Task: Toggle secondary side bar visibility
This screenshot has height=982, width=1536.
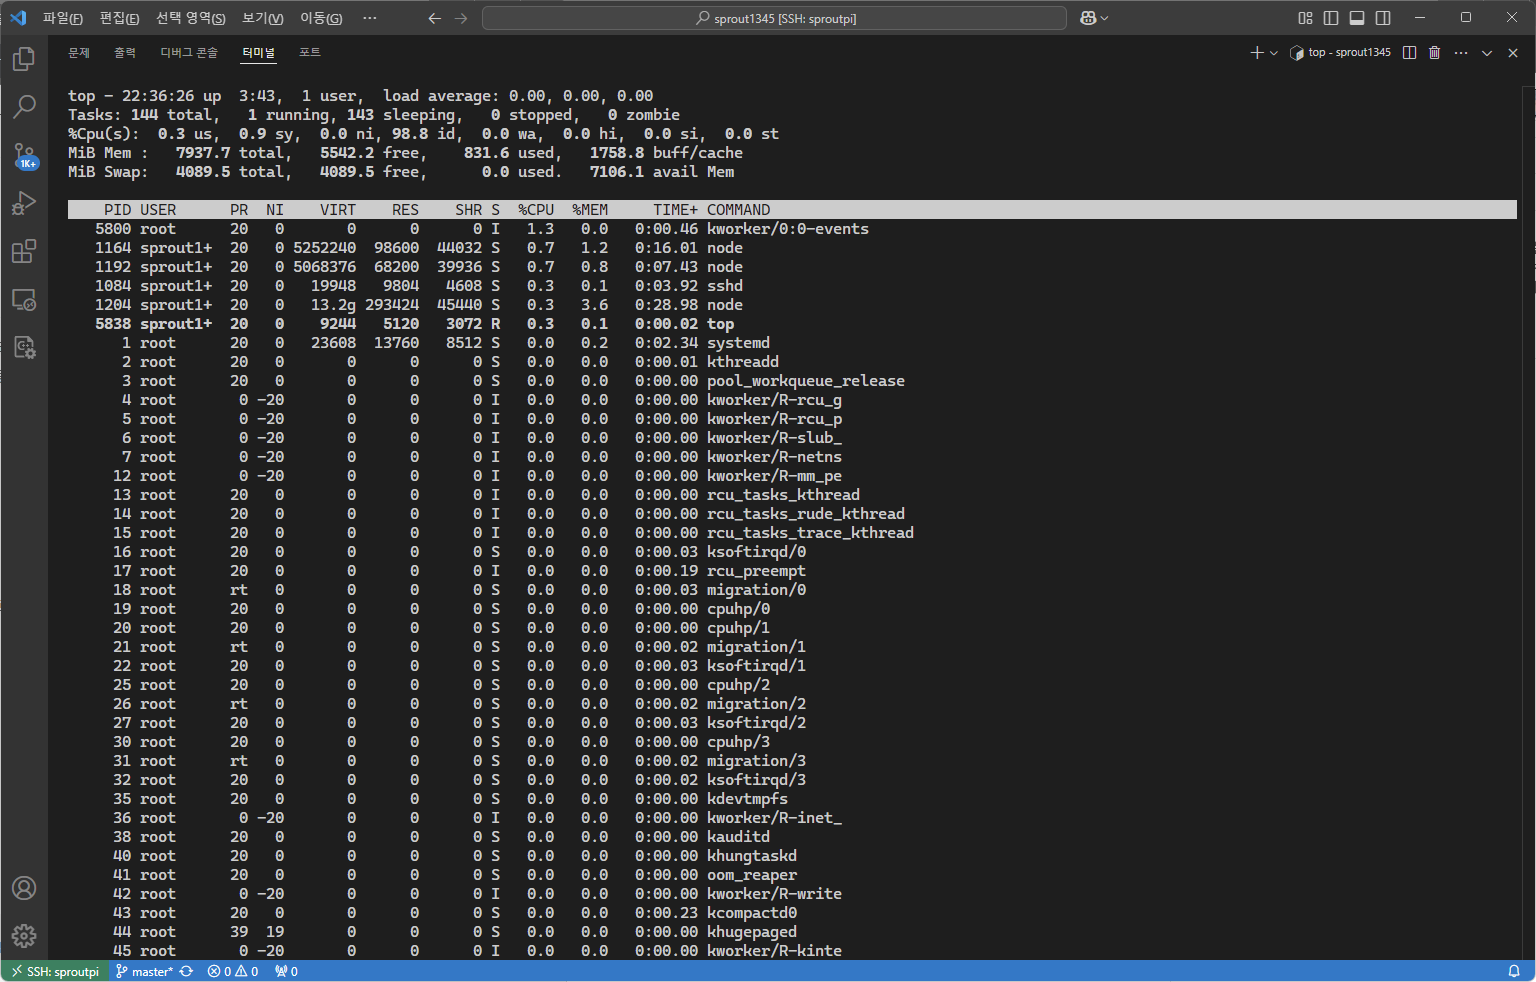Action: (x=1383, y=18)
